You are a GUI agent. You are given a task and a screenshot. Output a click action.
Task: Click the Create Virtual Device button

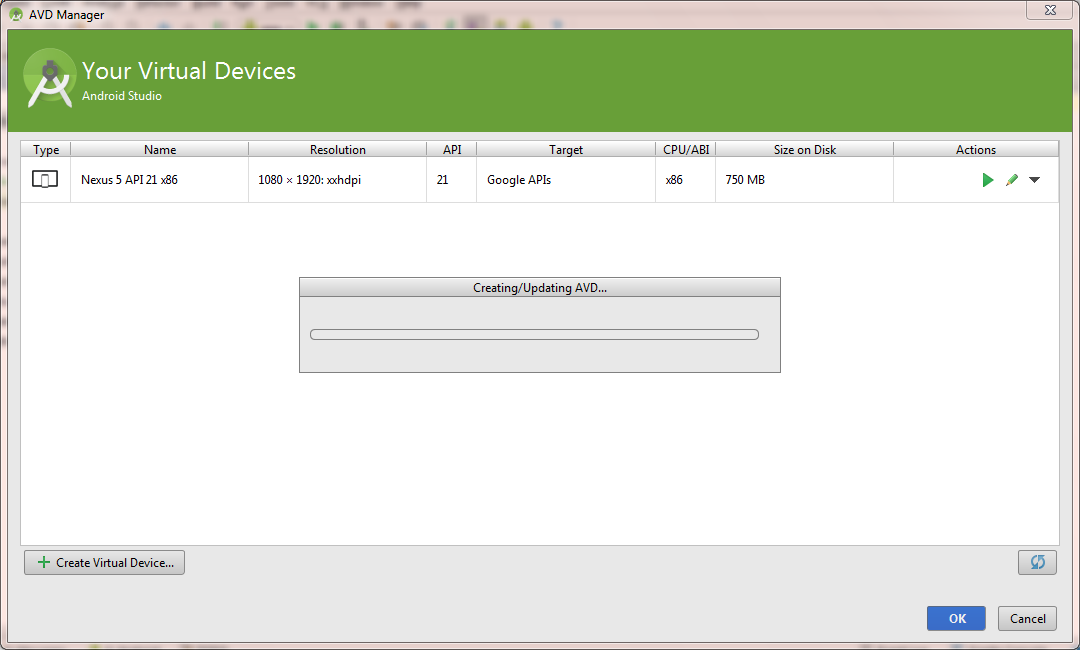click(104, 563)
